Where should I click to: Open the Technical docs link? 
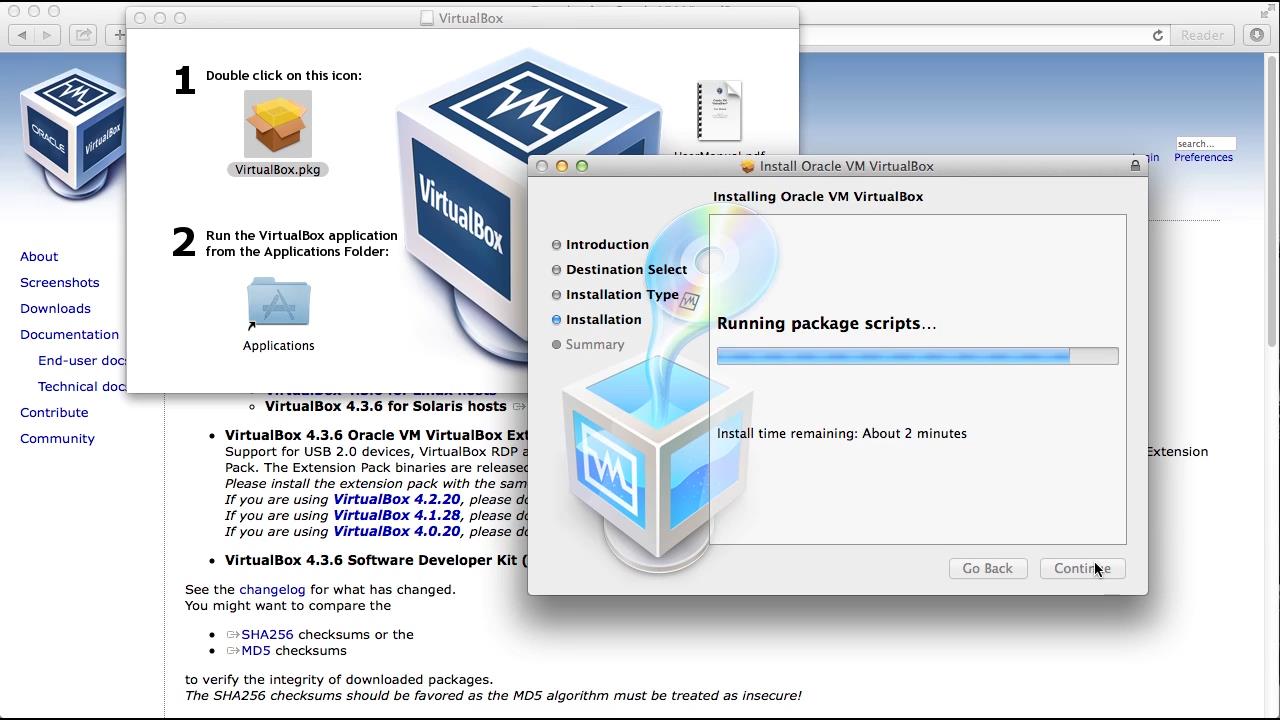coord(82,386)
